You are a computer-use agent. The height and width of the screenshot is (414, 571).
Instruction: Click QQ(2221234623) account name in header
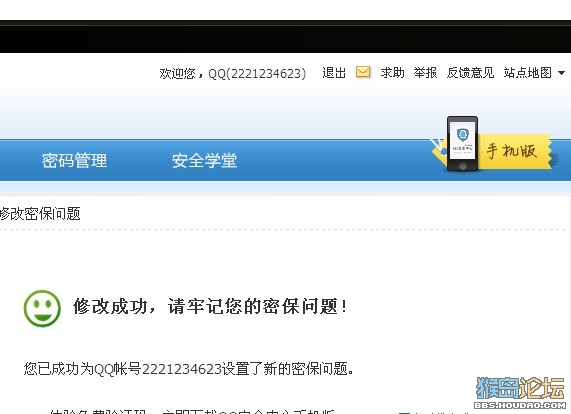[257, 74]
